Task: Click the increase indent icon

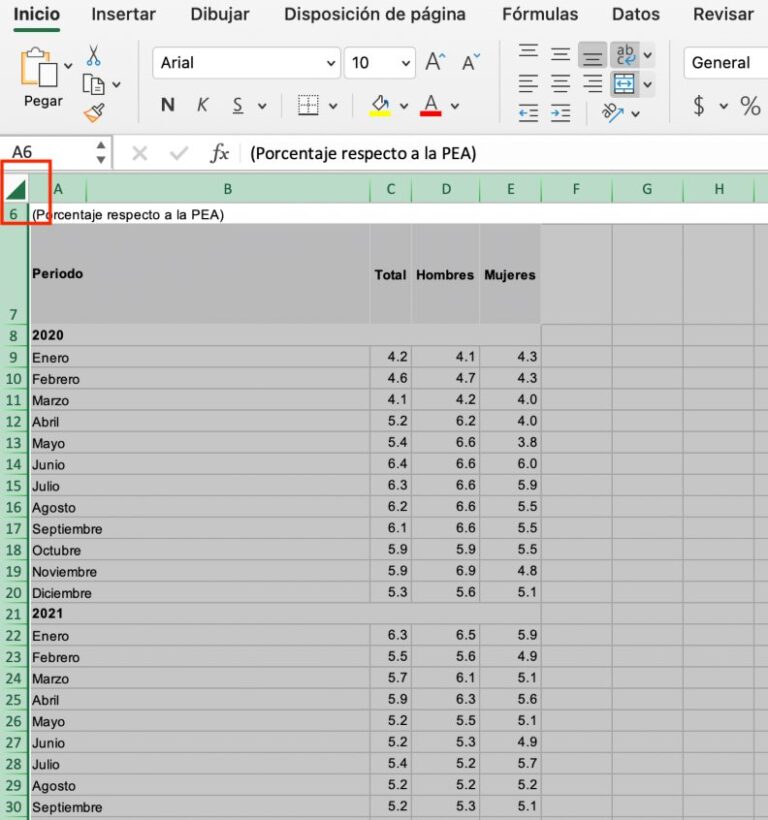Action: (x=561, y=113)
